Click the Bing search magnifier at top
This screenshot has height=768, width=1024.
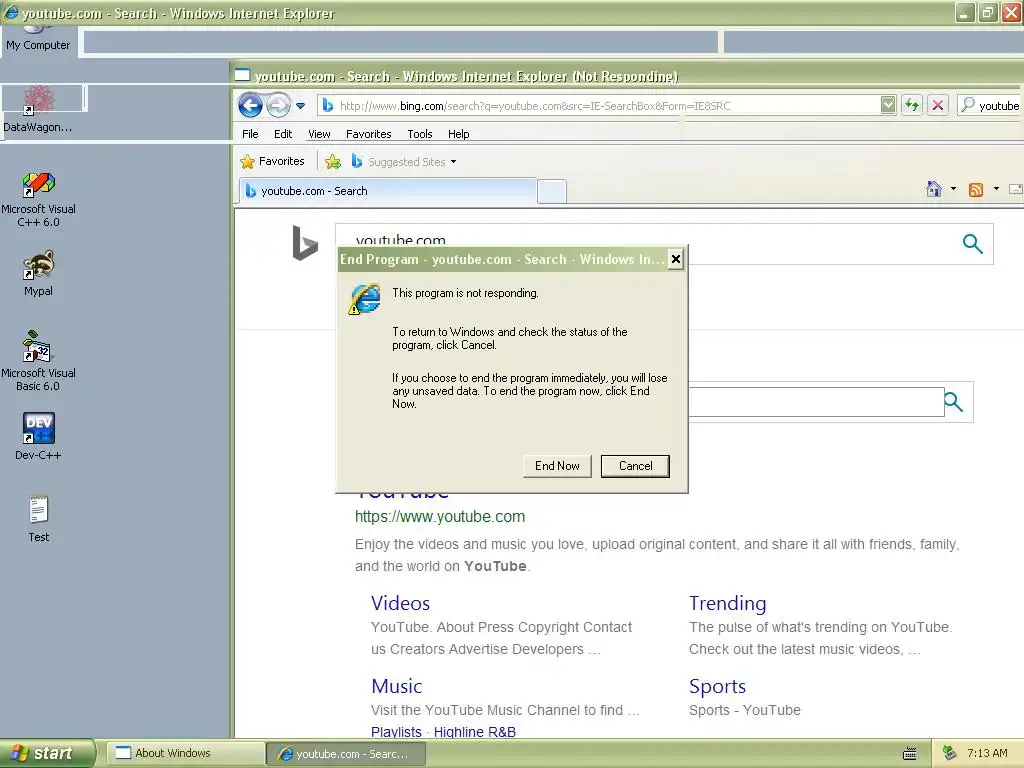click(x=972, y=244)
